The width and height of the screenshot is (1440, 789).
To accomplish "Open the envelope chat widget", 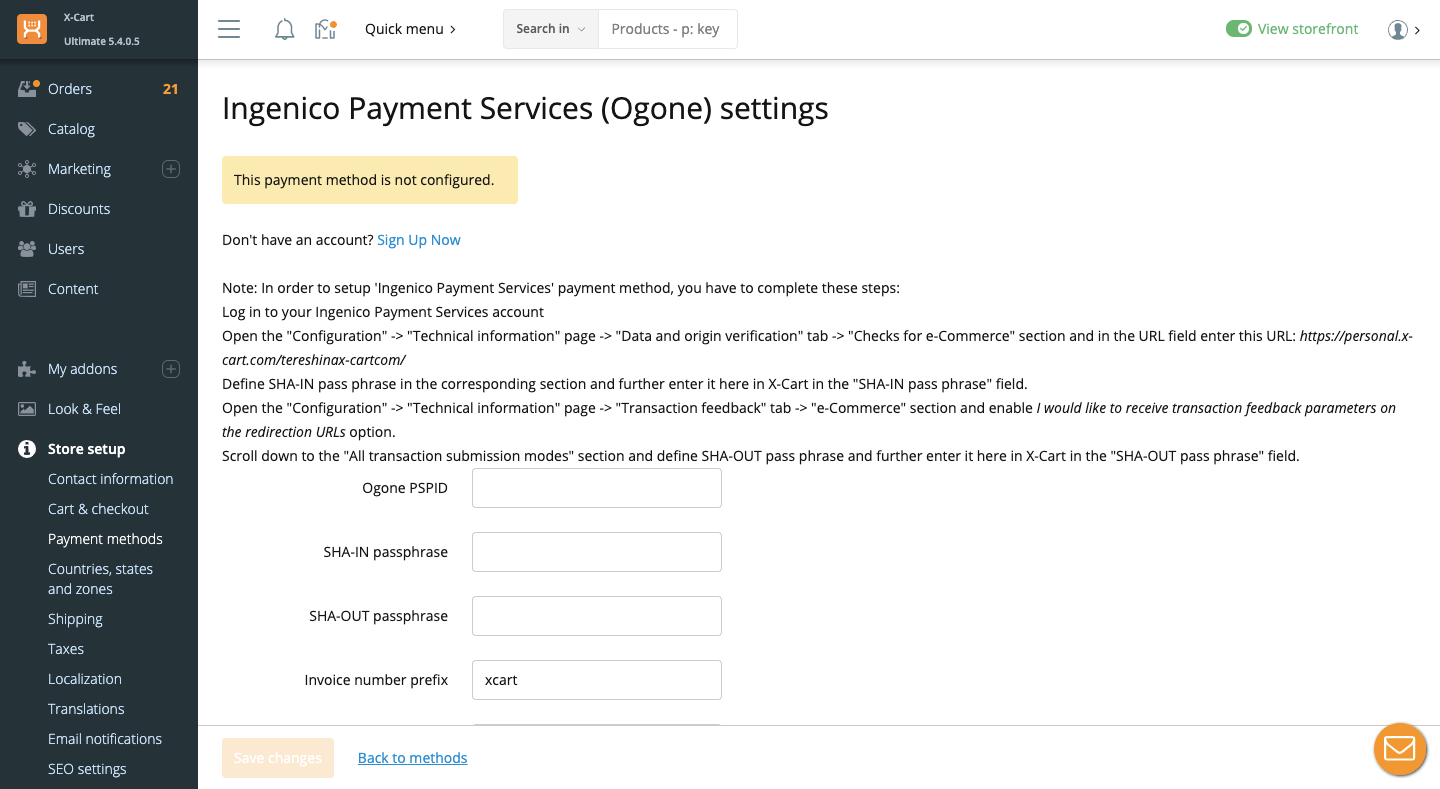I will (x=1399, y=749).
